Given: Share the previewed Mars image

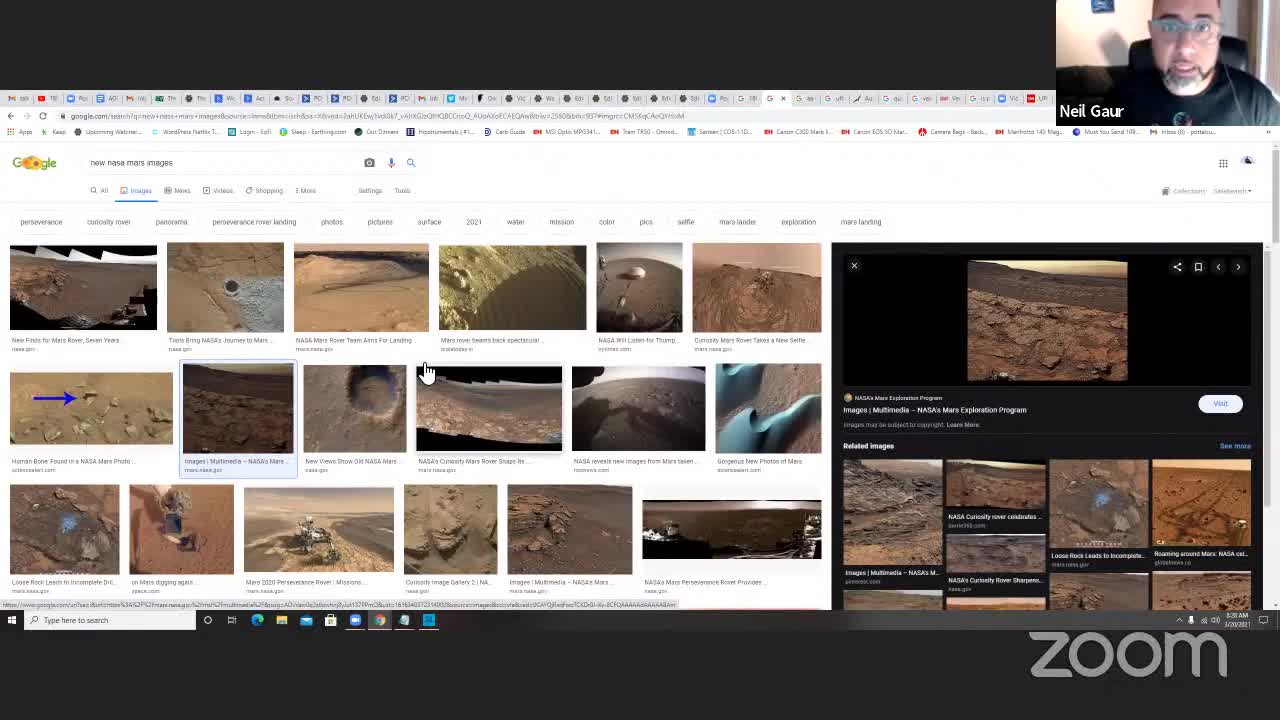Looking at the screenshot, I should (1177, 267).
